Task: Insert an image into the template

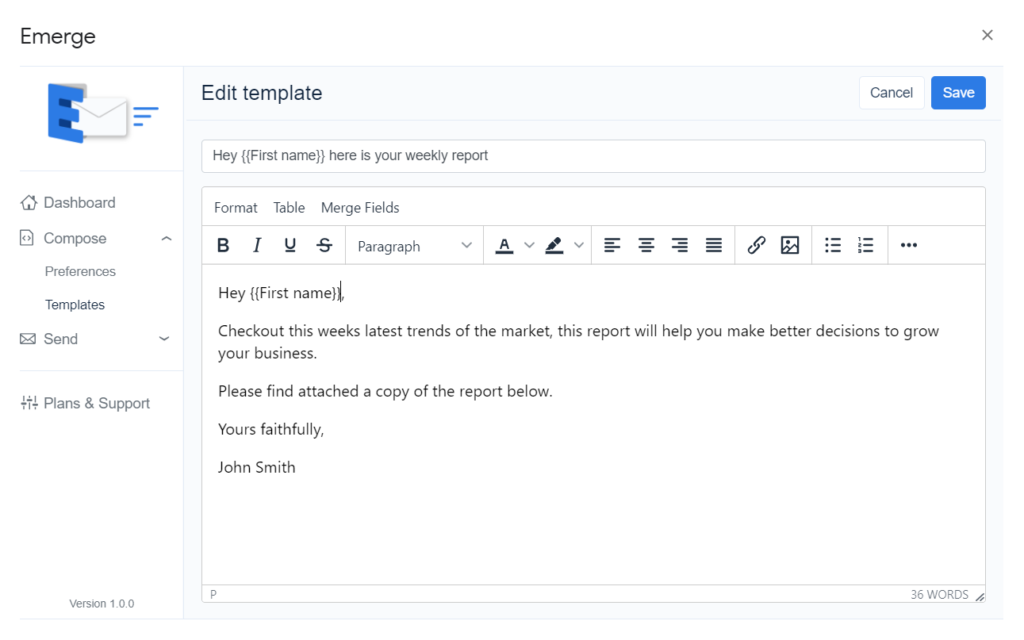Action: tap(790, 246)
